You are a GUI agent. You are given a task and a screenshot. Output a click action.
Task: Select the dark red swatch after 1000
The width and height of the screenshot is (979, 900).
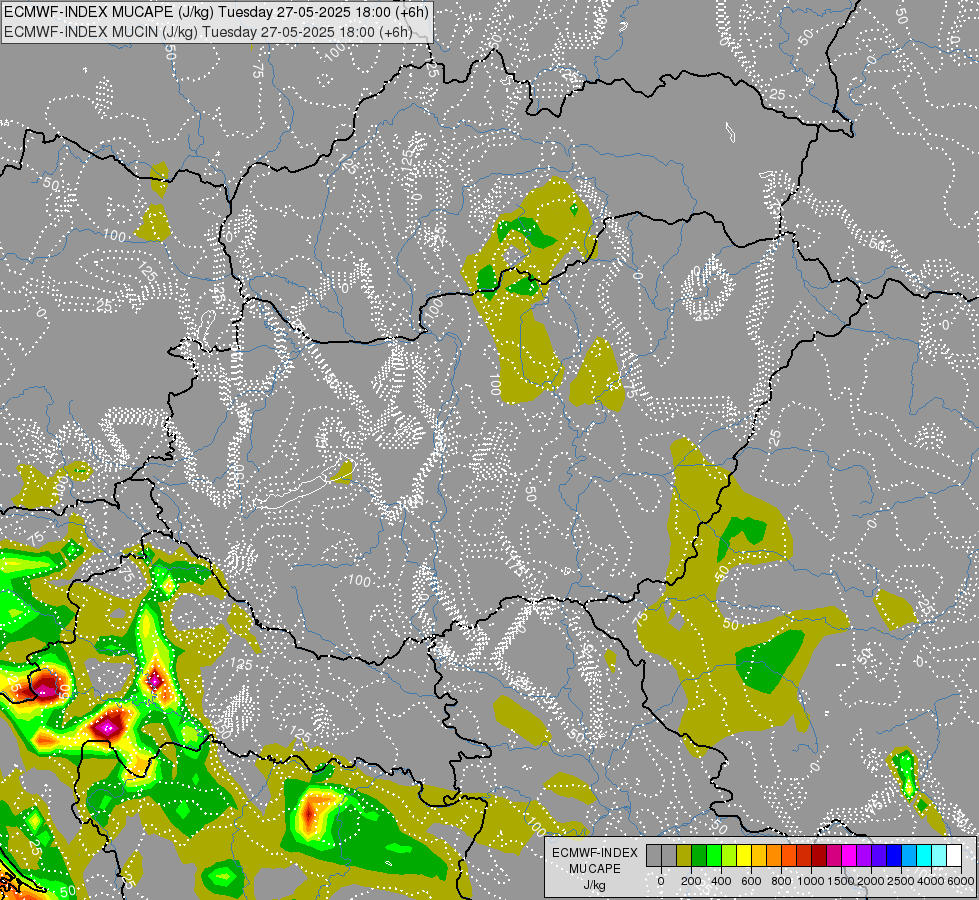click(x=820, y=856)
